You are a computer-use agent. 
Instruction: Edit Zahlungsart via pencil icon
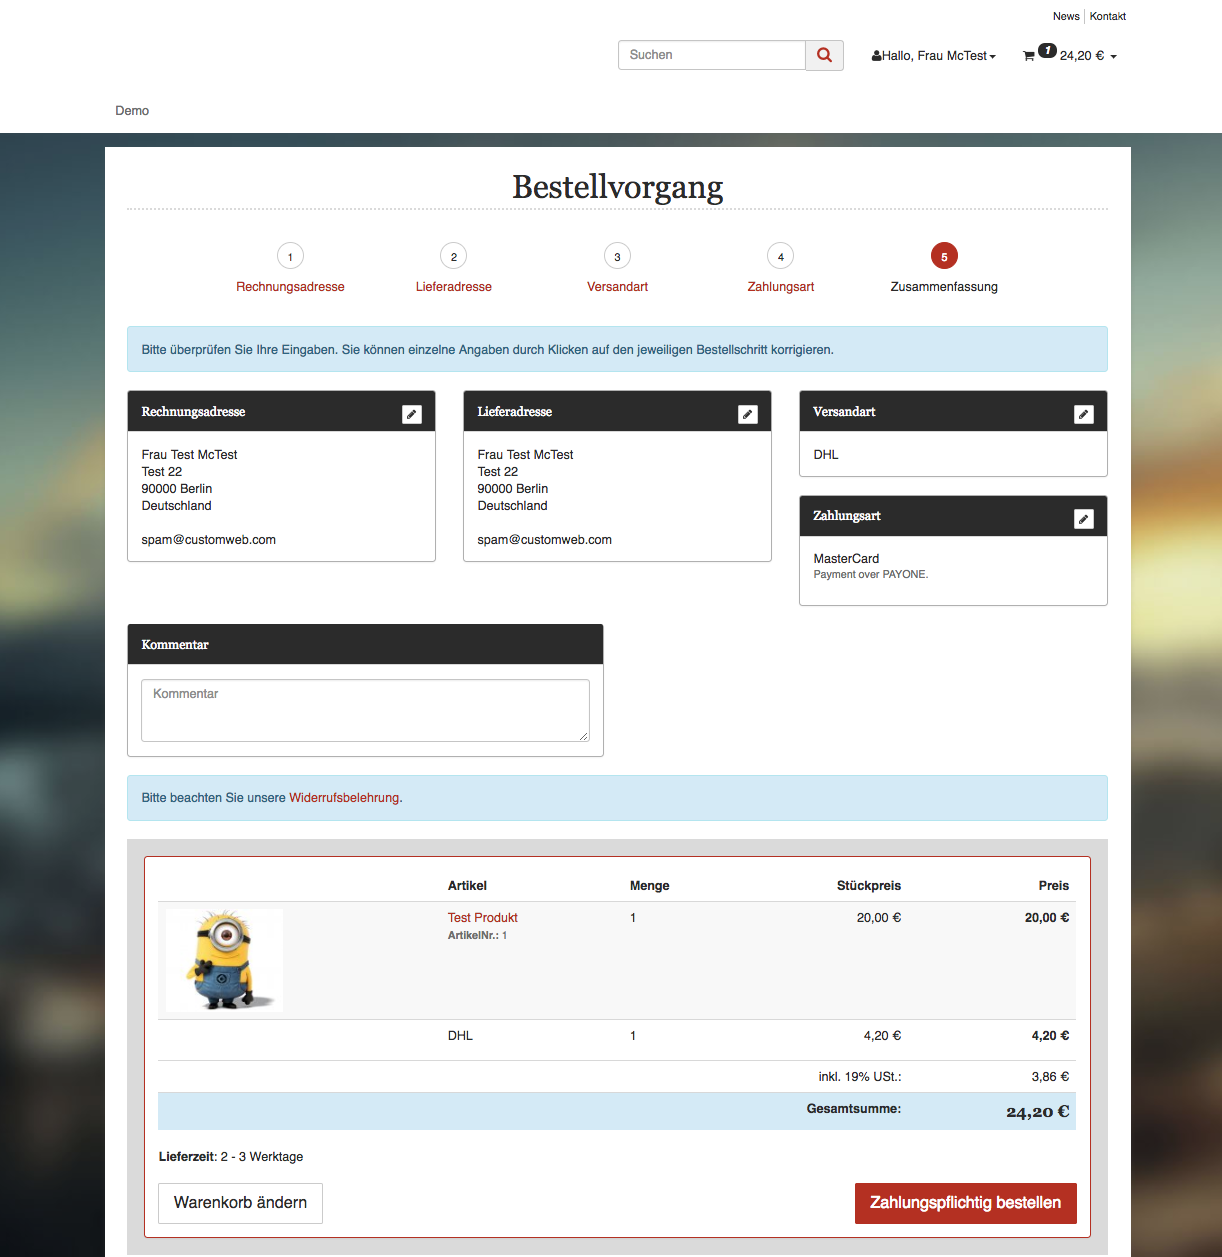[x=1083, y=519]
